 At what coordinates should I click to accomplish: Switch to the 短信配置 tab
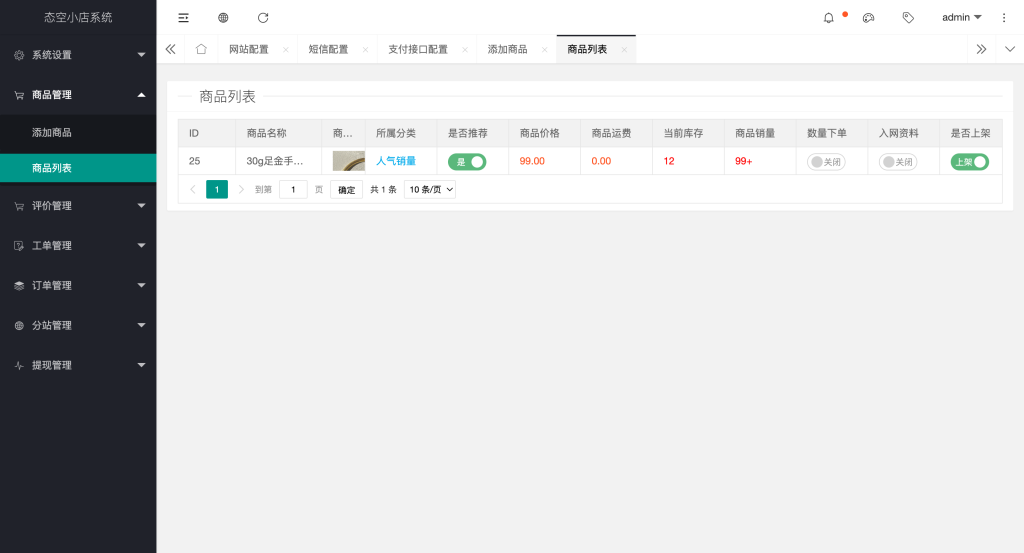coord(328,50)
